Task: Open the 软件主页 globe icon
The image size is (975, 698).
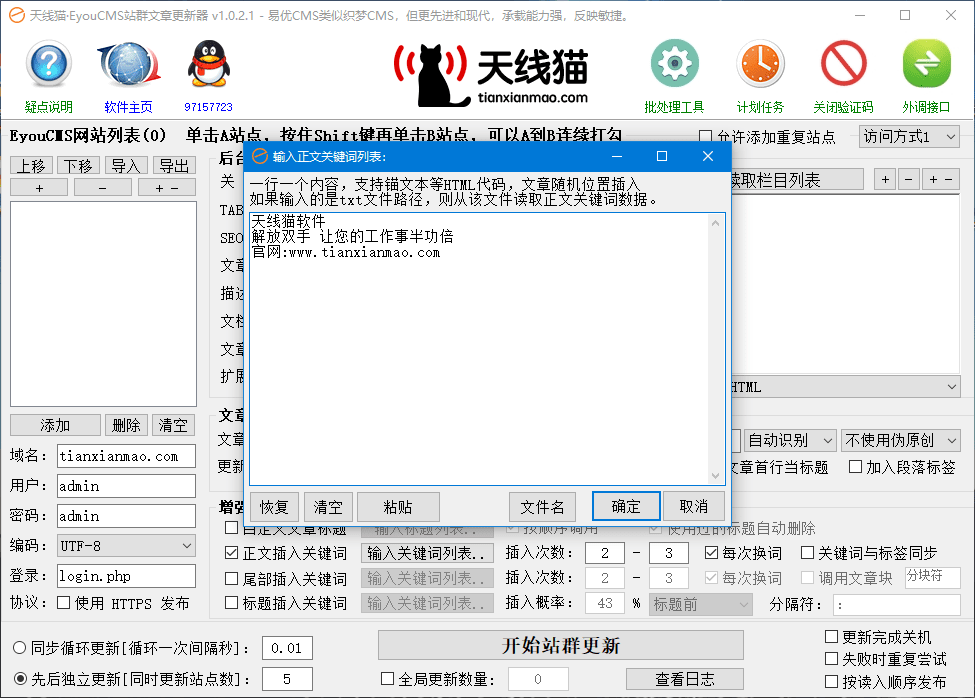Action: 129,64
